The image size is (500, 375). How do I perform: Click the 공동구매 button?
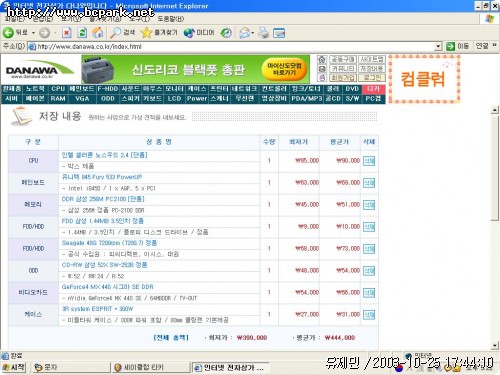click(x=343, y=60)
